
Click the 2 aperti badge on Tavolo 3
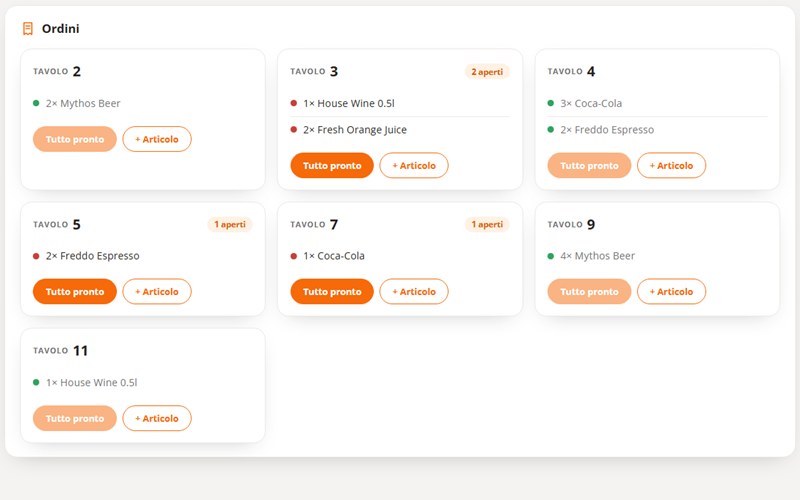coord(487,72)
